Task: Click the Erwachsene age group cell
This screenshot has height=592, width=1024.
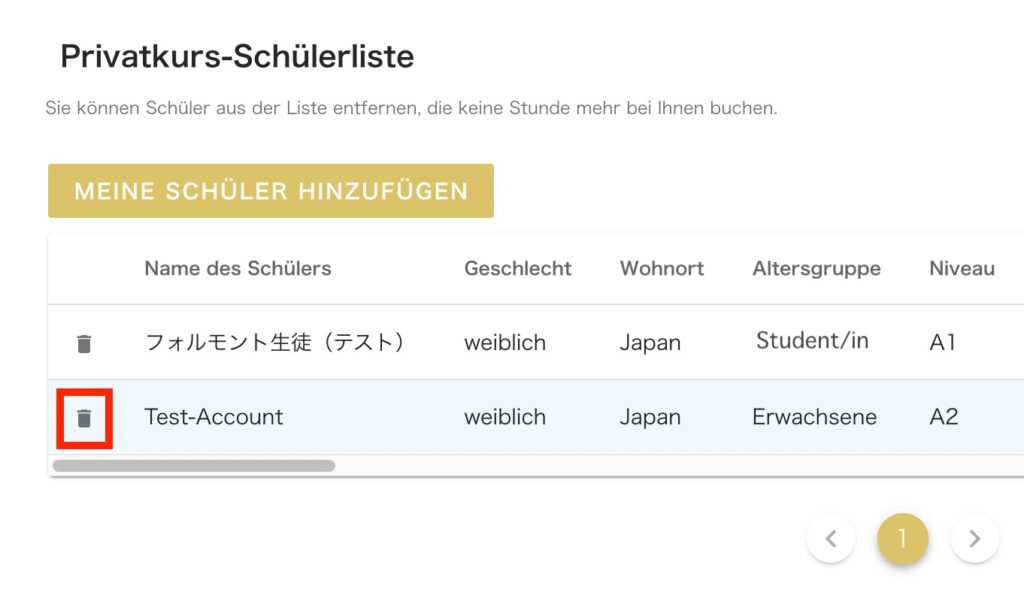Action: click(814, 417)
